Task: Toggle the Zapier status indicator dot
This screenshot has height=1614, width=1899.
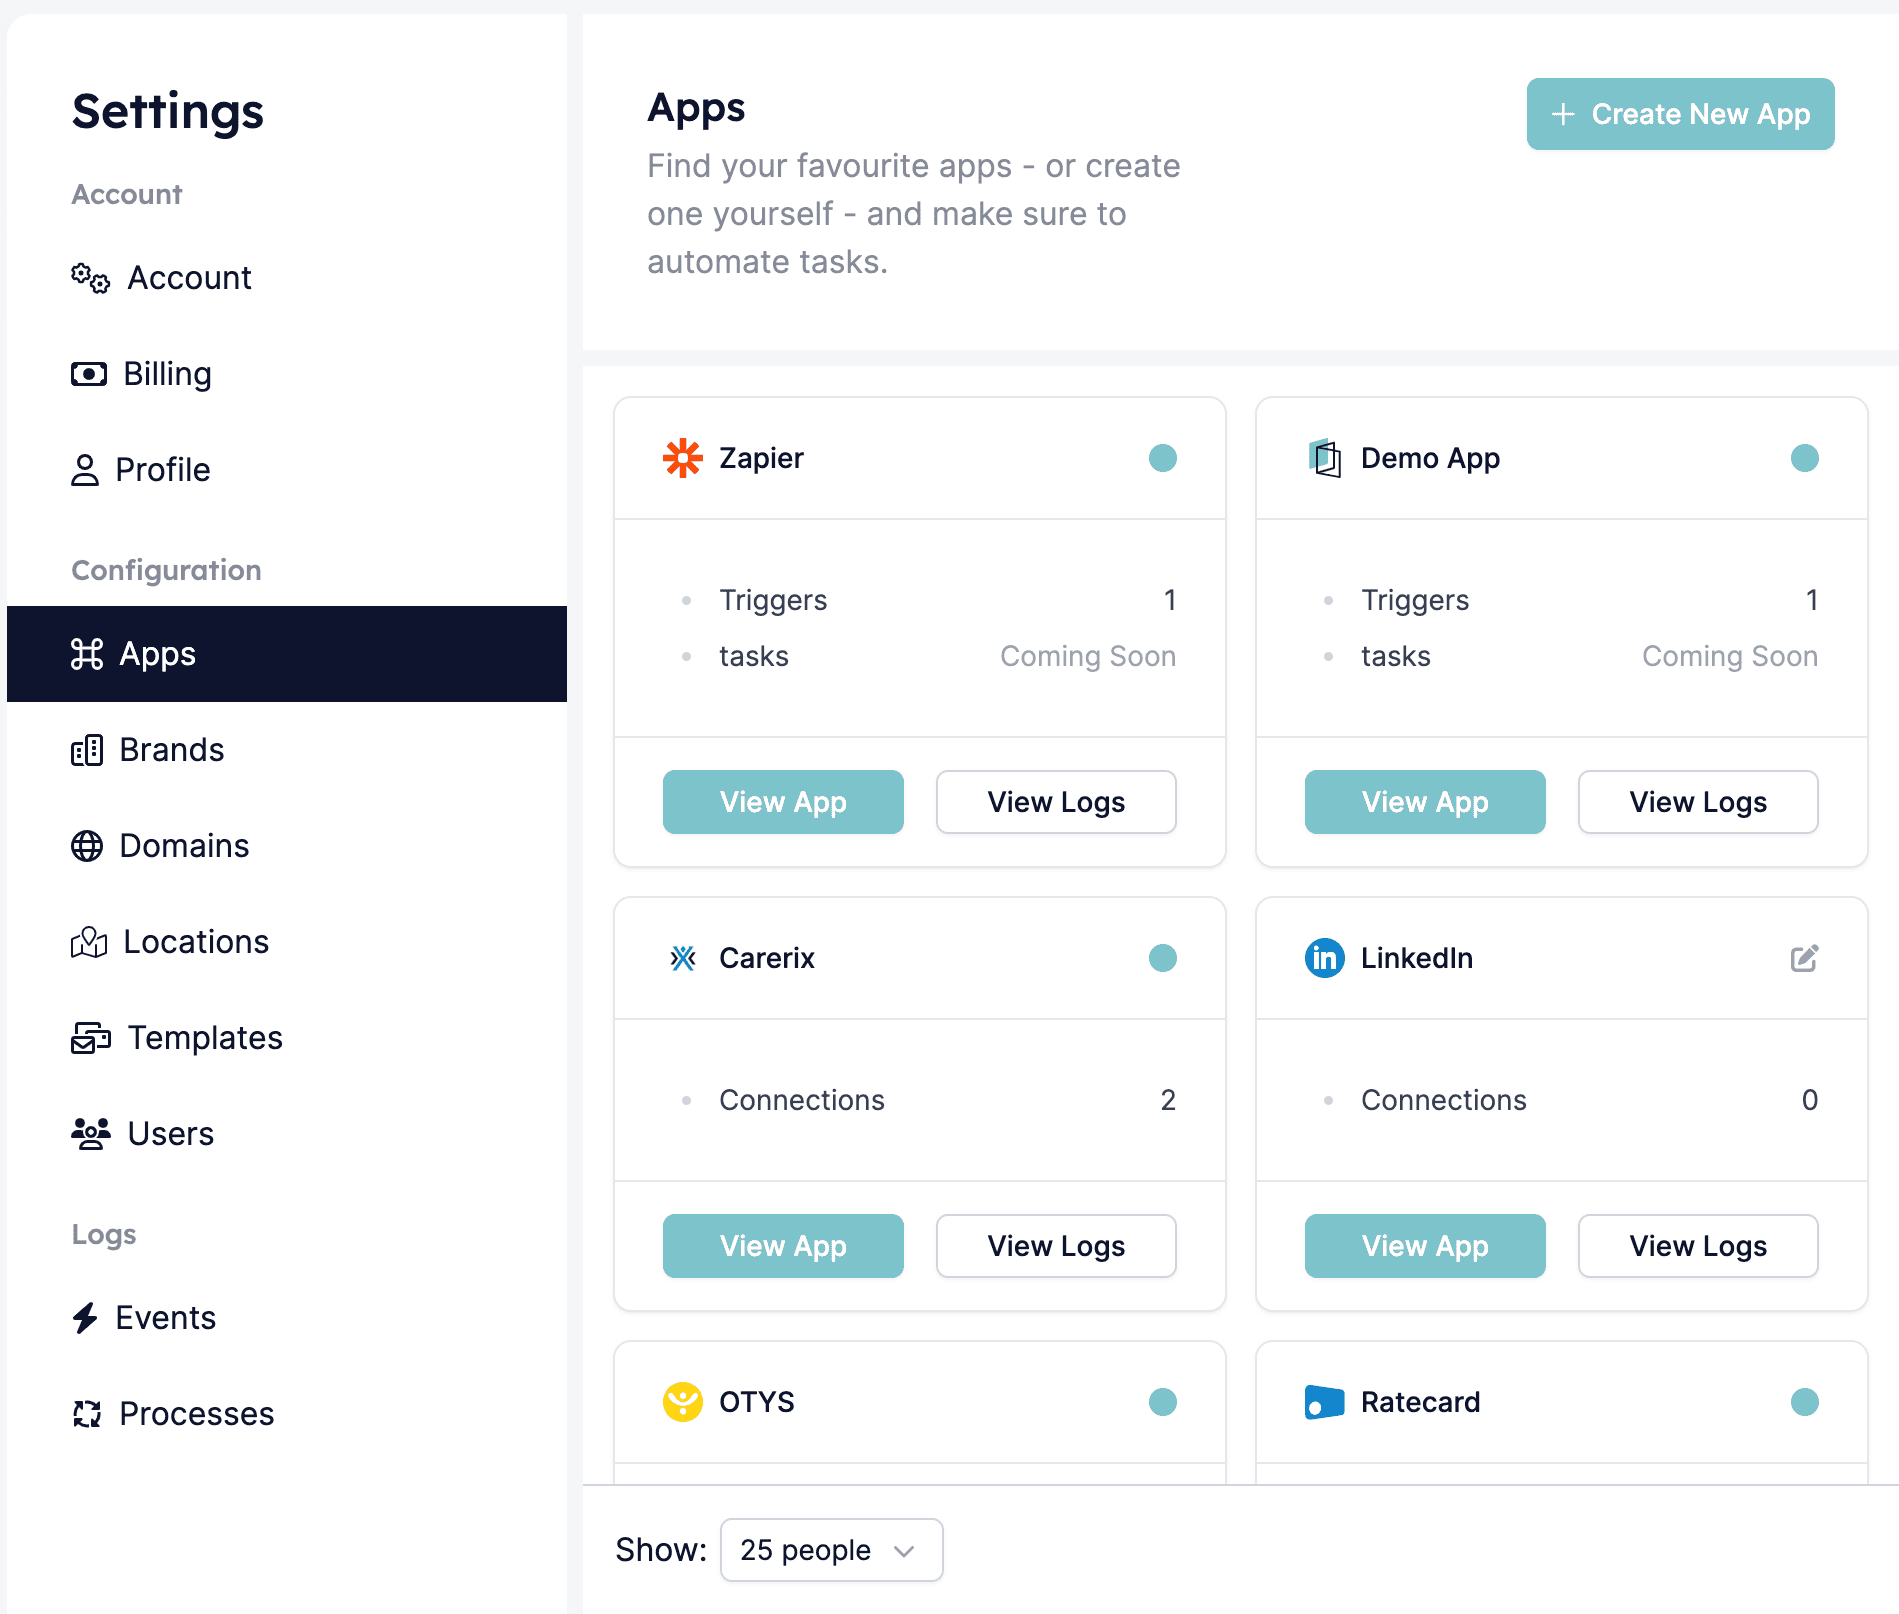Action: pyautogui.click(x=1163, y=458)
